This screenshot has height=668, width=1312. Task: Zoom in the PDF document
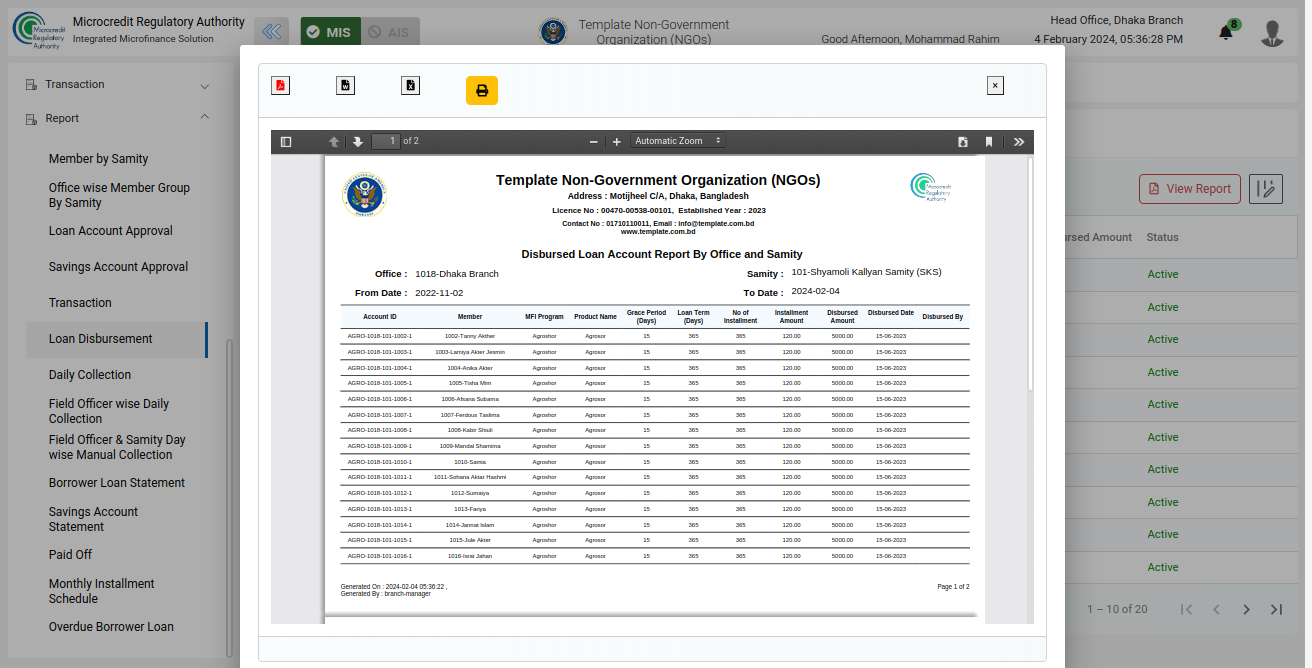point(617,142)
